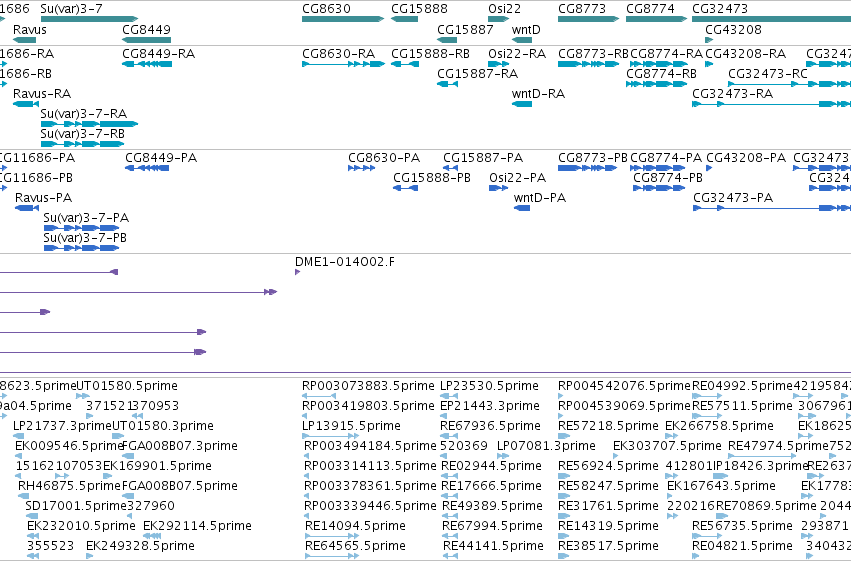851x561 pixels.
Task: Select transcript CG8774-RB
Action: [657, 84]
